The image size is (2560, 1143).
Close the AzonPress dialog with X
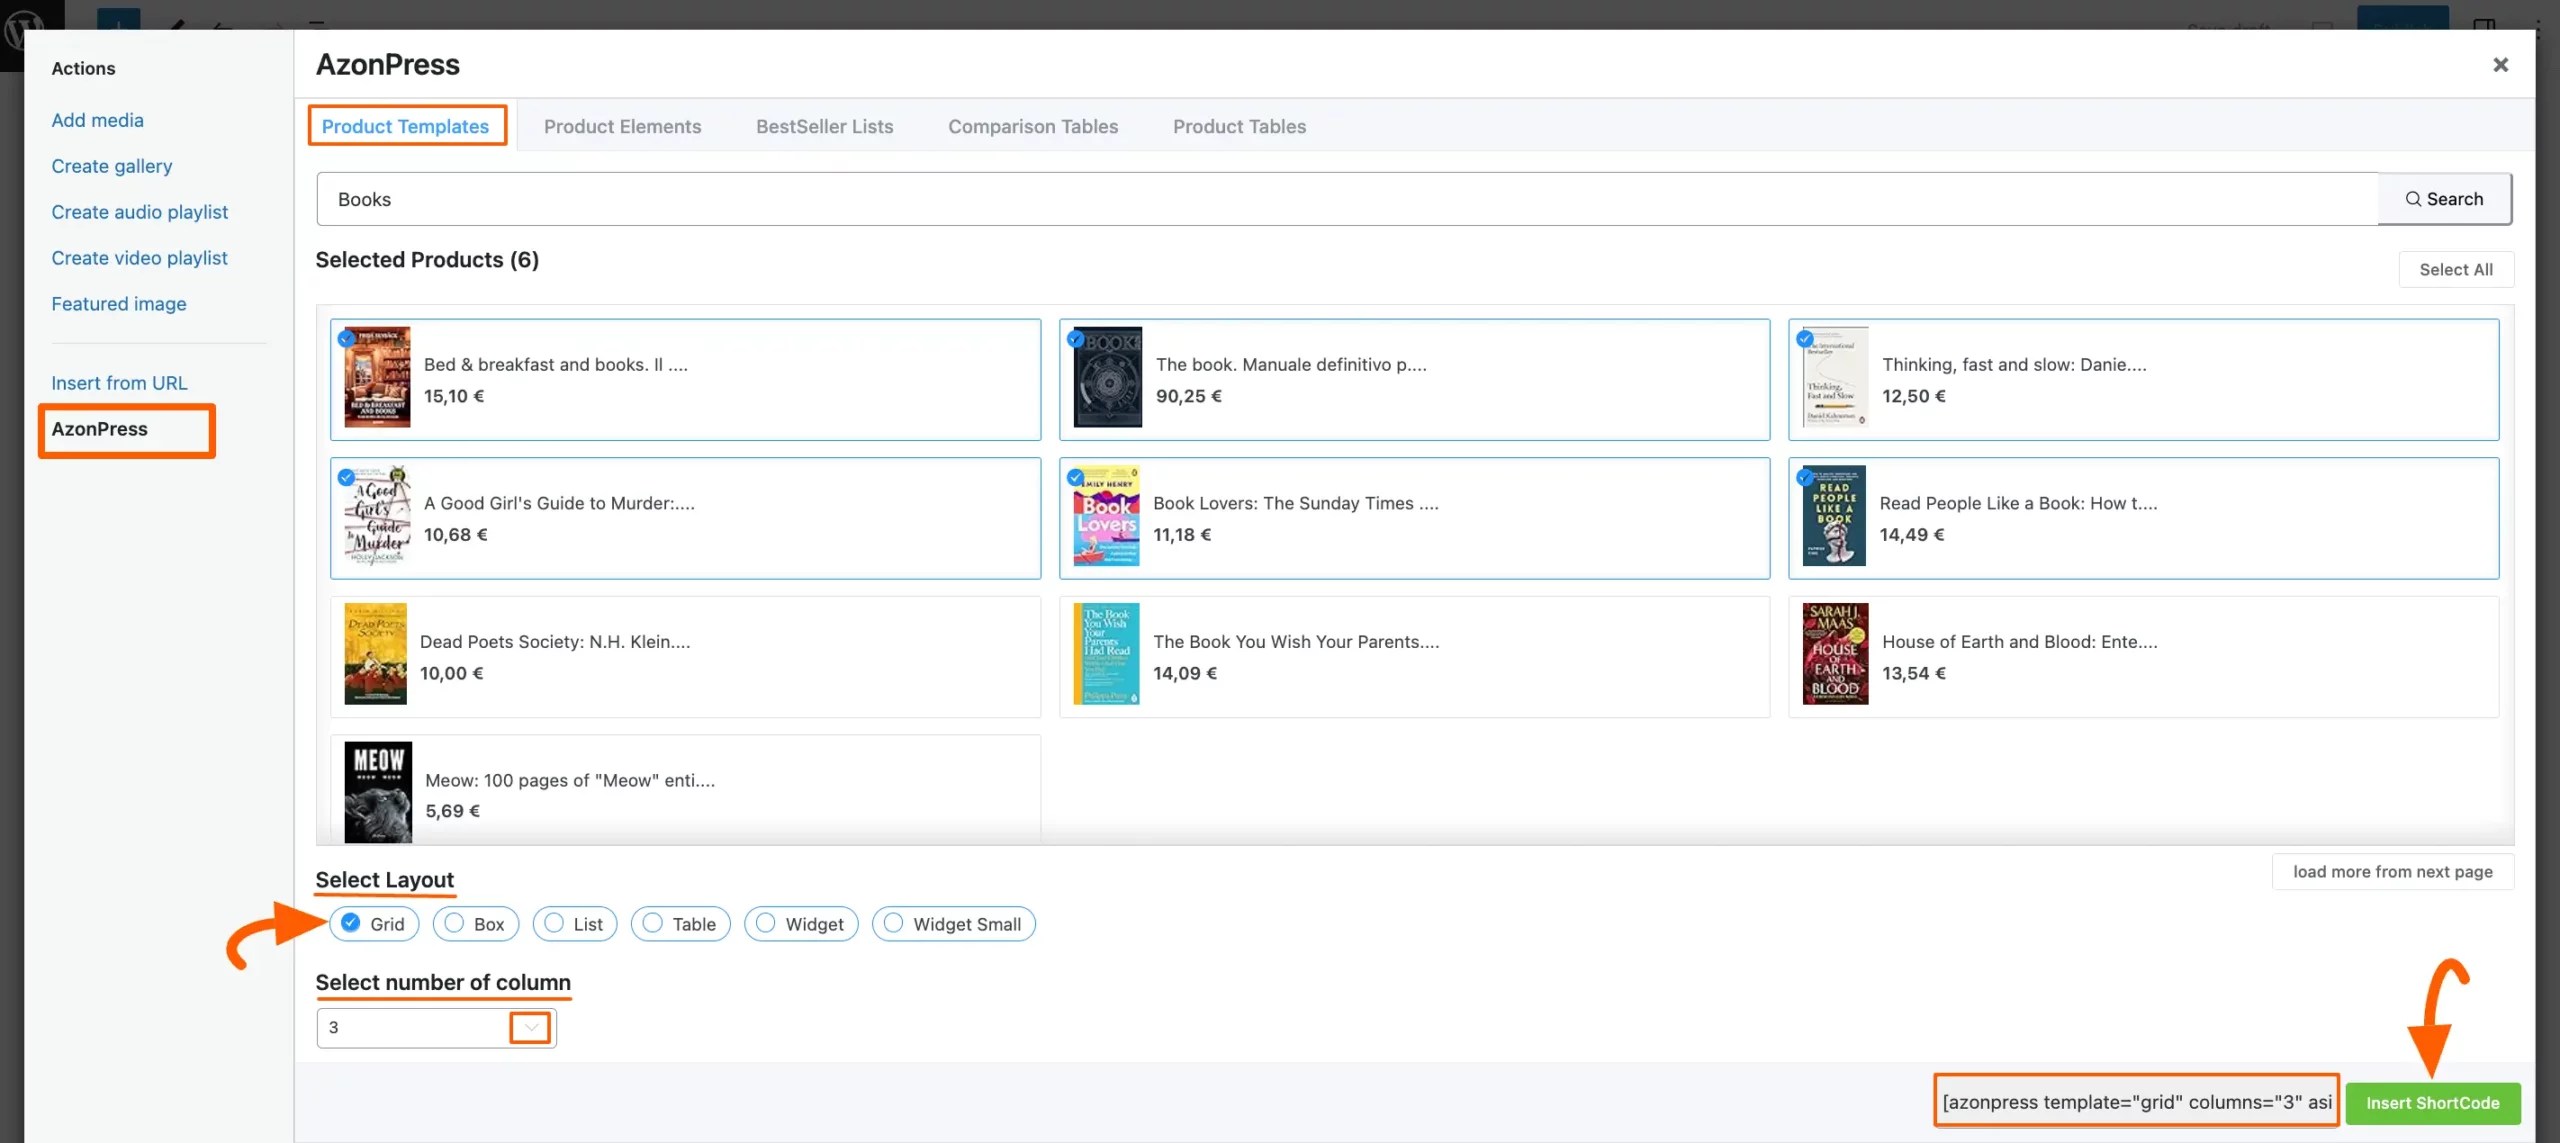(2500, 65)
